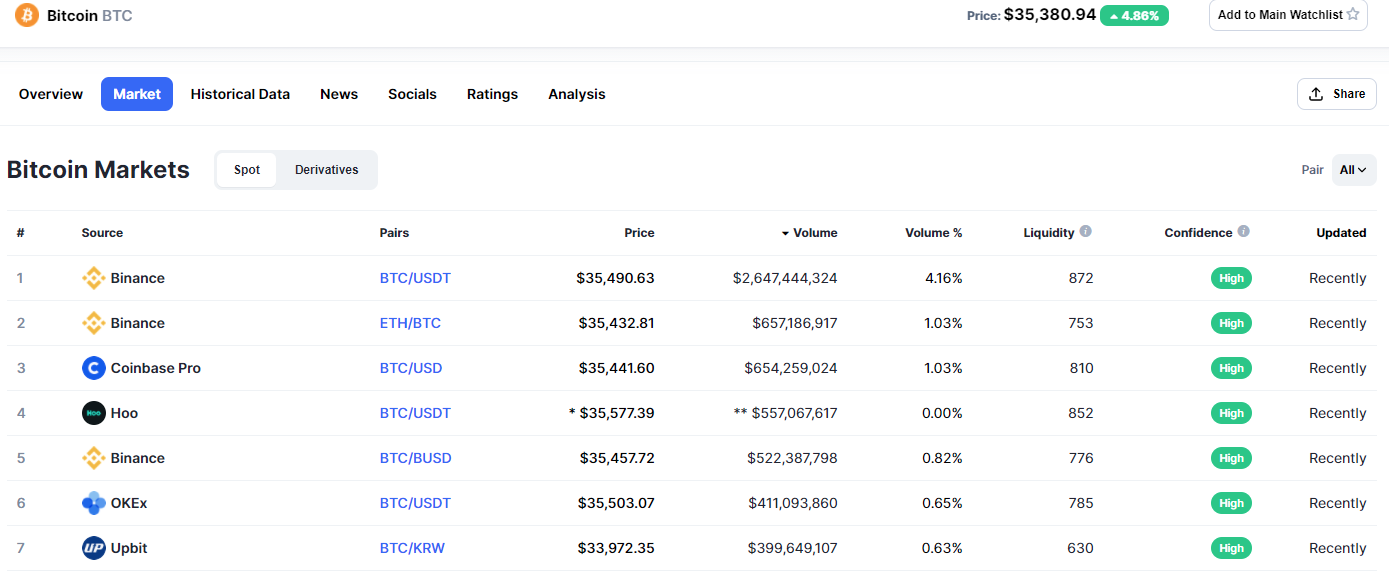
Task: Select the Market tab
Action: pyautogui.click(x=137, y=94)
